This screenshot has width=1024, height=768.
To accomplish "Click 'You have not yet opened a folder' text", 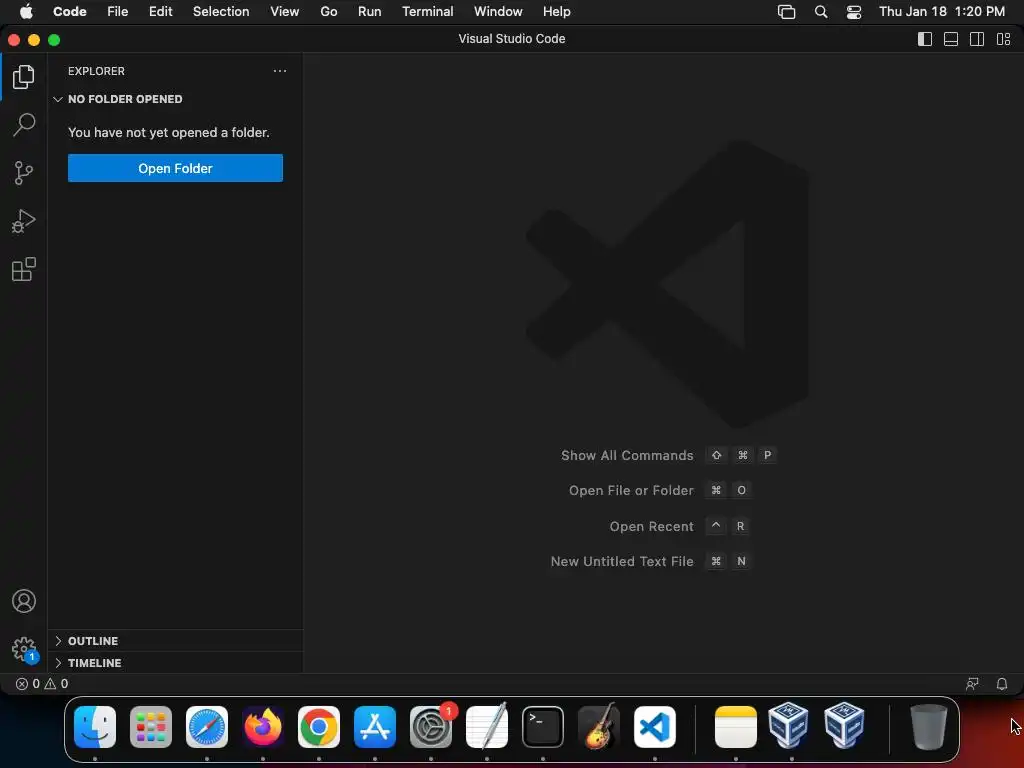I will click(168, 133).
